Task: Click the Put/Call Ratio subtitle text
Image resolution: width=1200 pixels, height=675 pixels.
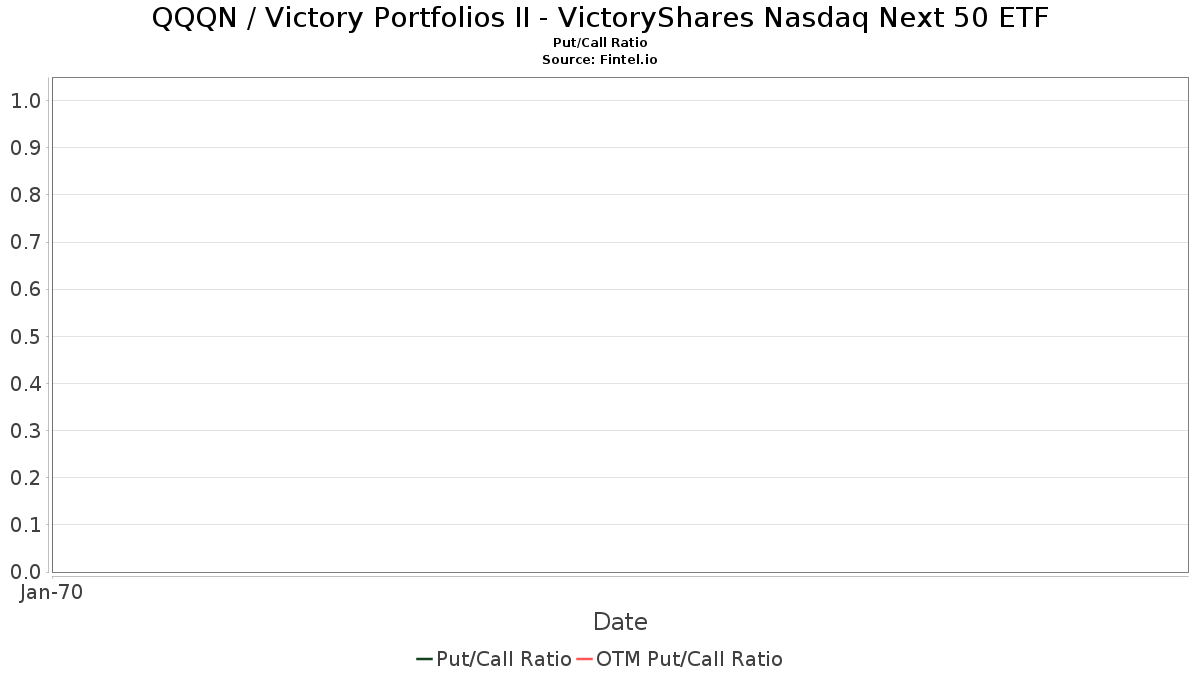Action: (600, 43)
